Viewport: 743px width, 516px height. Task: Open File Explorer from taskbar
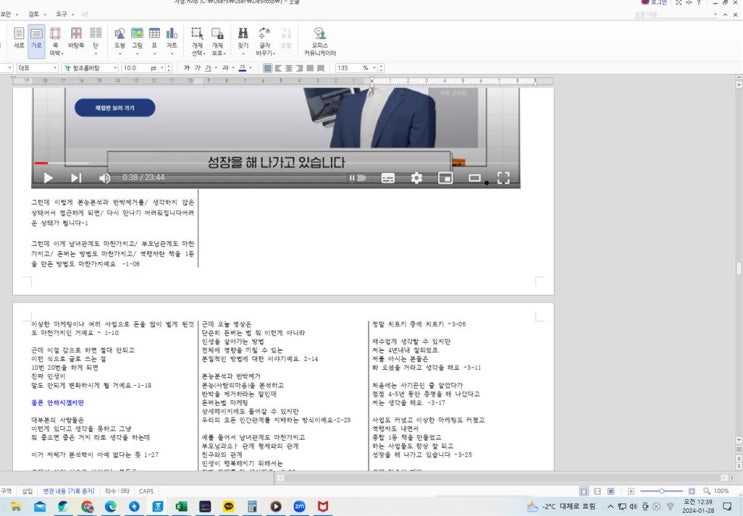[x=16, y=507]
